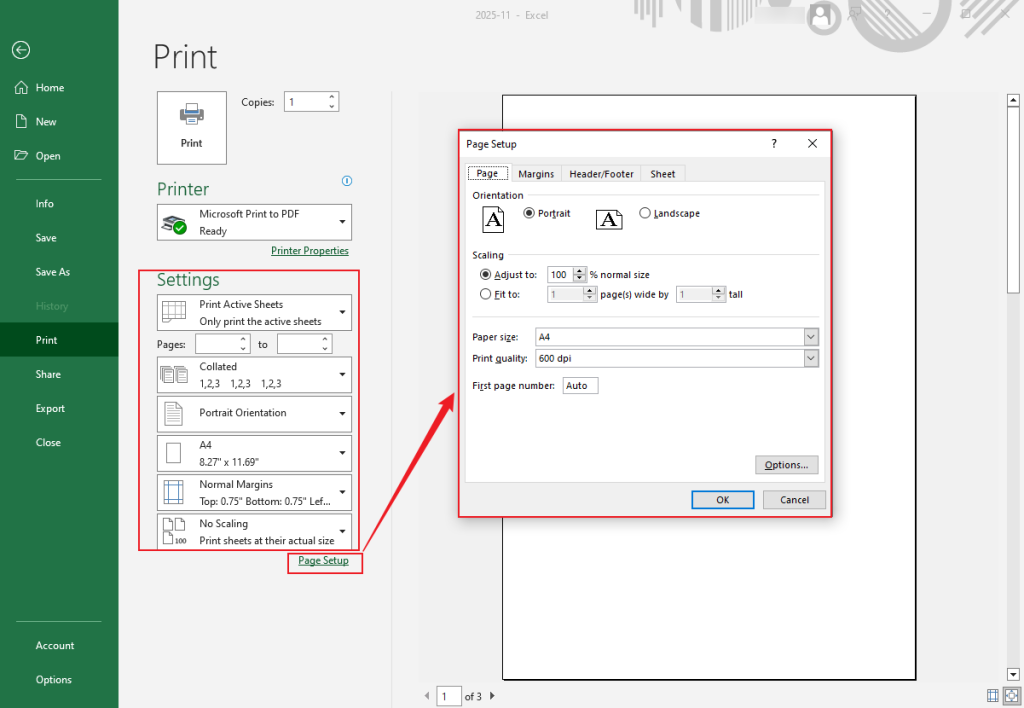Click the back arrow to exit Print view

click(20, 50)
